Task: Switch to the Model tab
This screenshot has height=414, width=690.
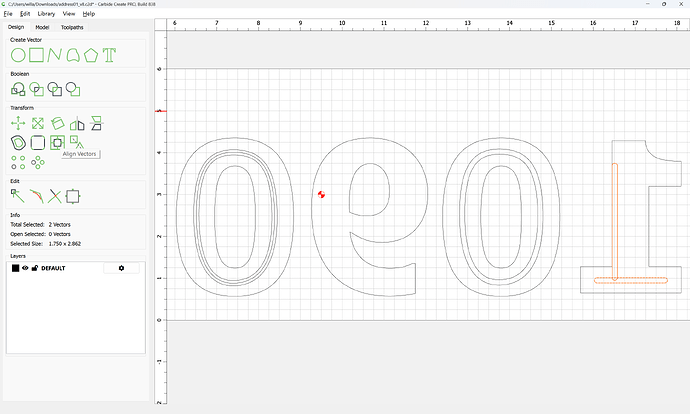Action: [x=42, y=27]
